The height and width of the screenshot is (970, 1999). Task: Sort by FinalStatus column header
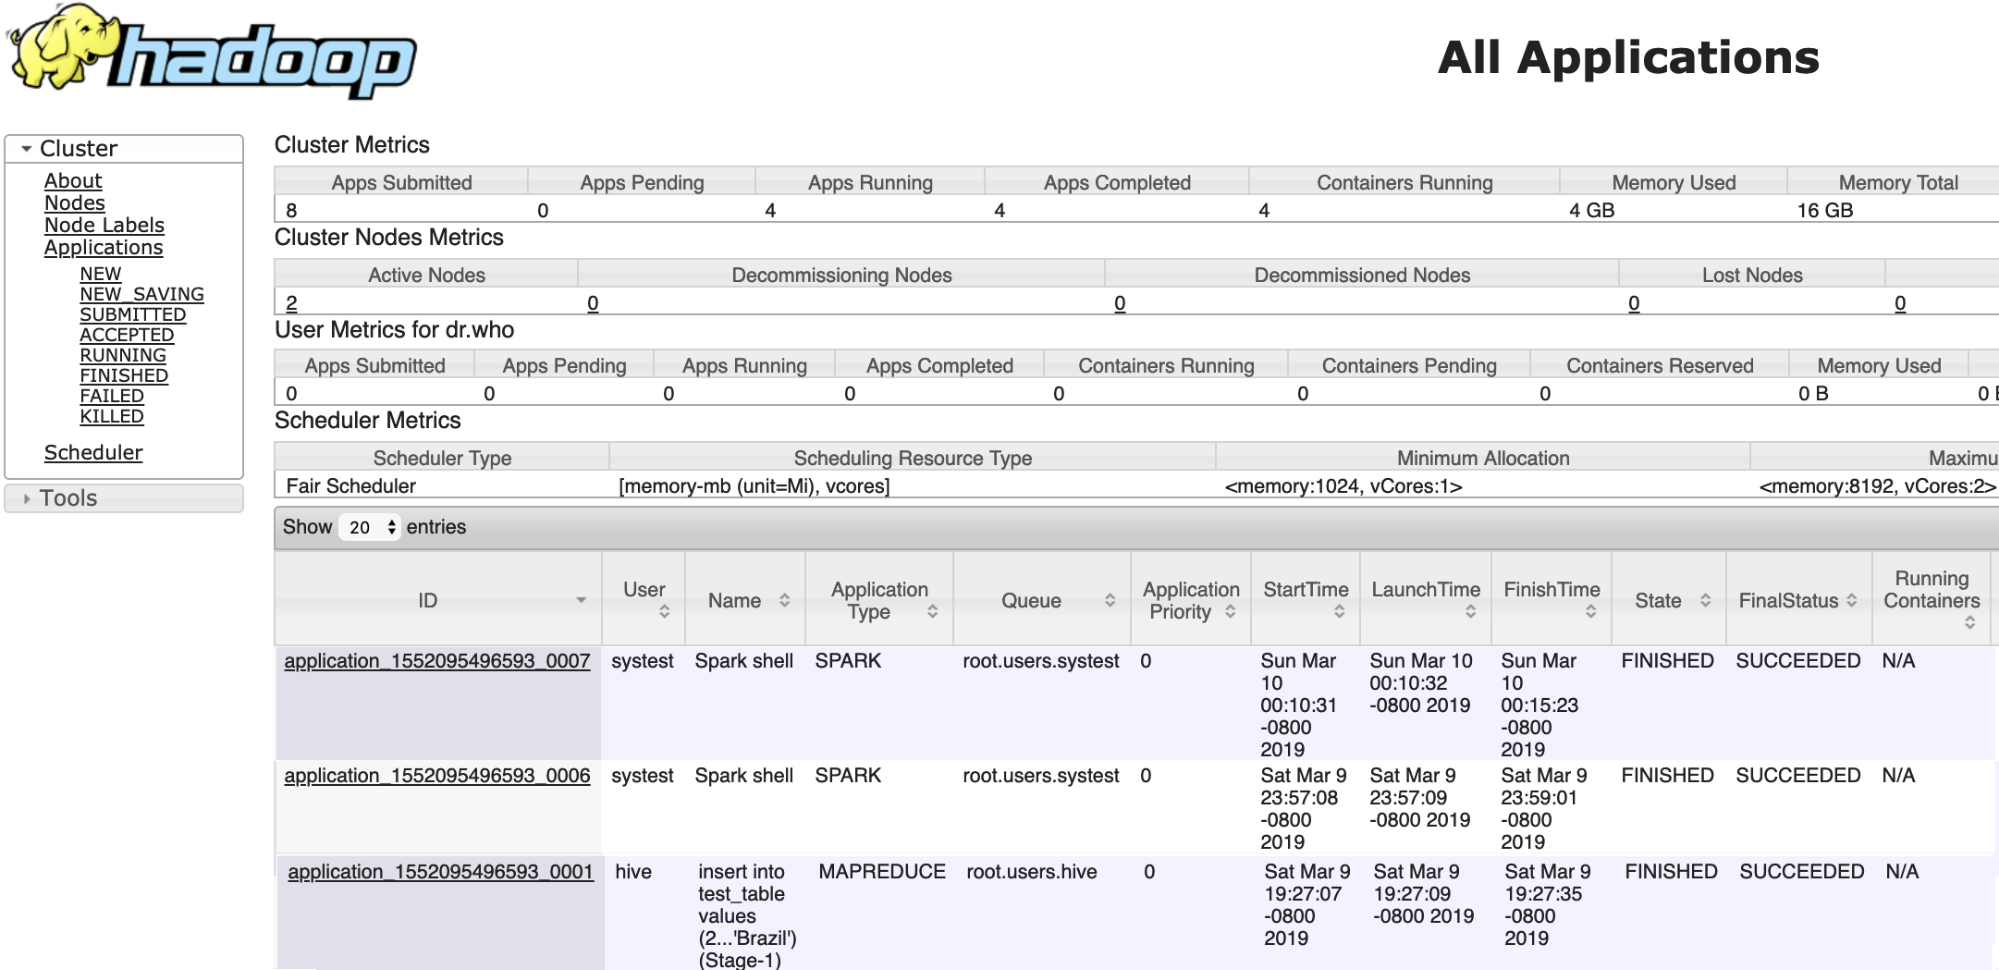click(1797, 600)
